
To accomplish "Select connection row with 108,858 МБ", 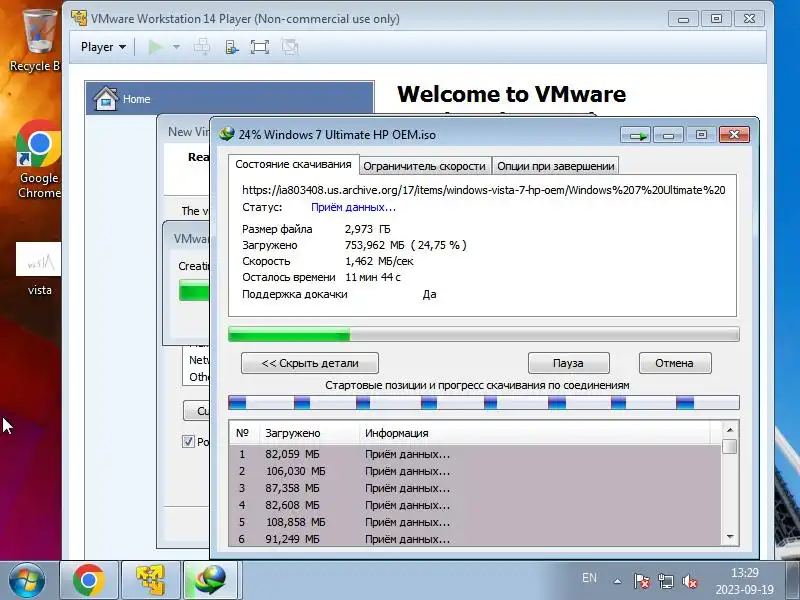I will (475, 522).
